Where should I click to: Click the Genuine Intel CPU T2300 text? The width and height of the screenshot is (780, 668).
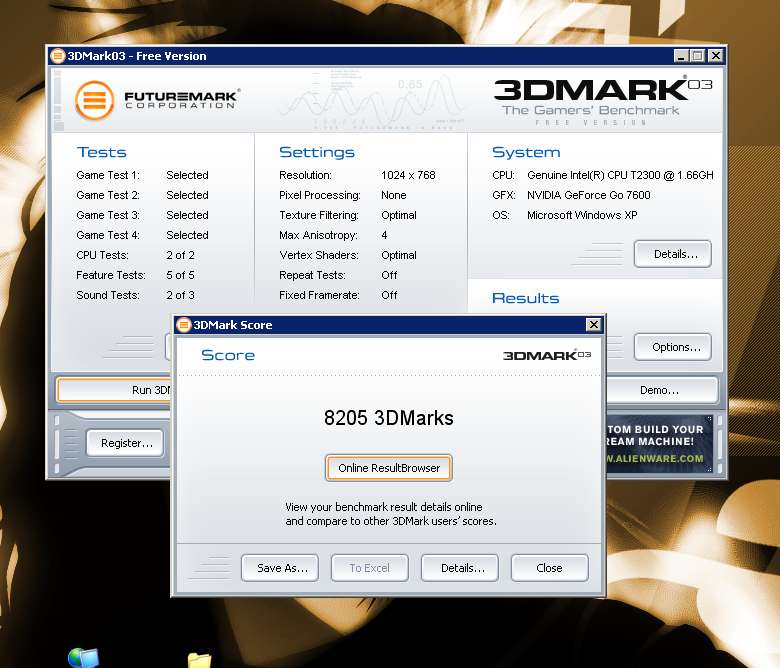(620, 175)
